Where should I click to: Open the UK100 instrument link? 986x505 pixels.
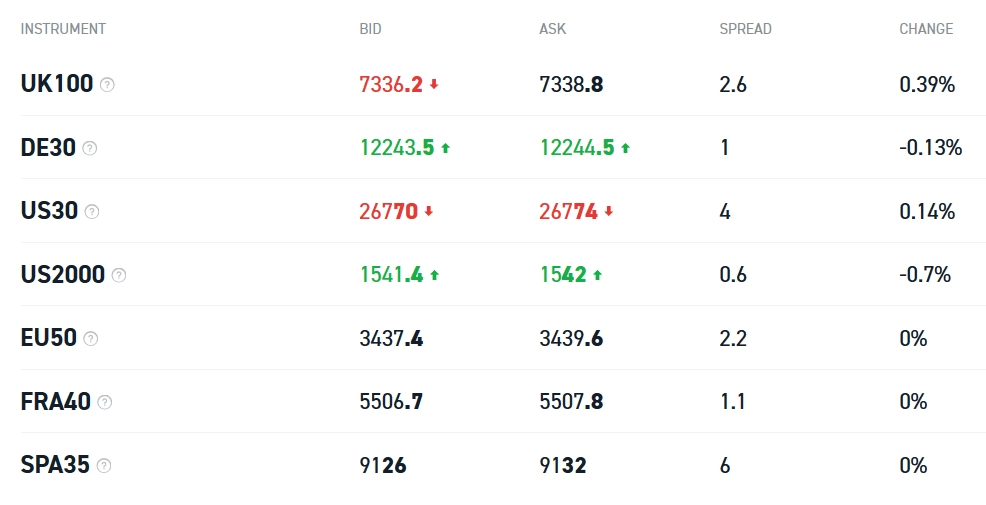point(57,85)
